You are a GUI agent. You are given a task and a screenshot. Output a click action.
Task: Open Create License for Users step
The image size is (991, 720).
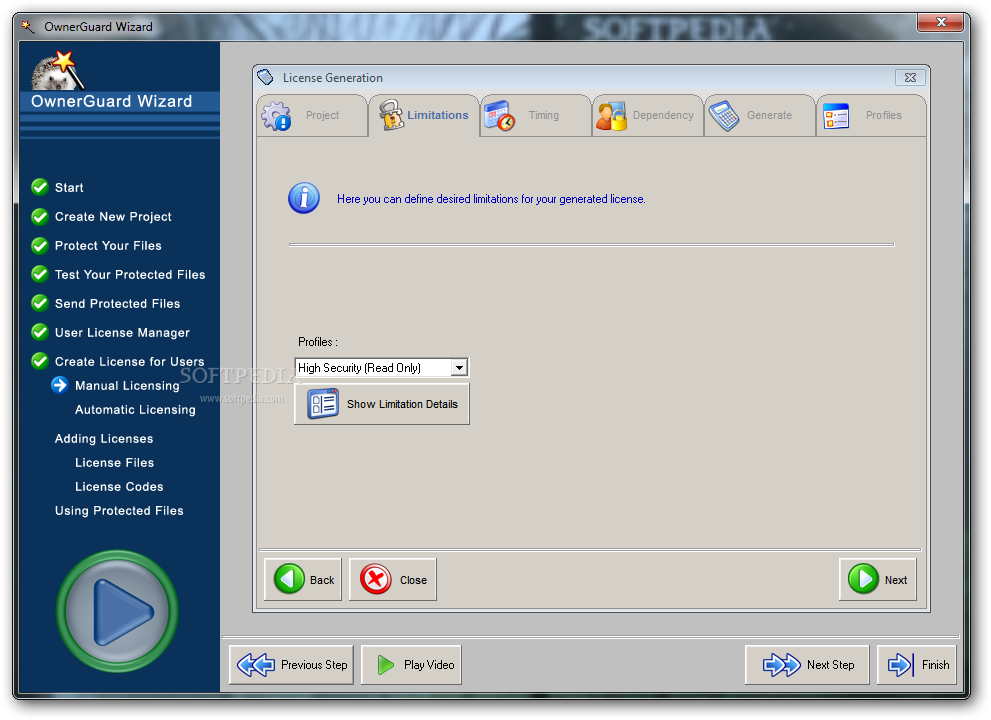point(130,362)
